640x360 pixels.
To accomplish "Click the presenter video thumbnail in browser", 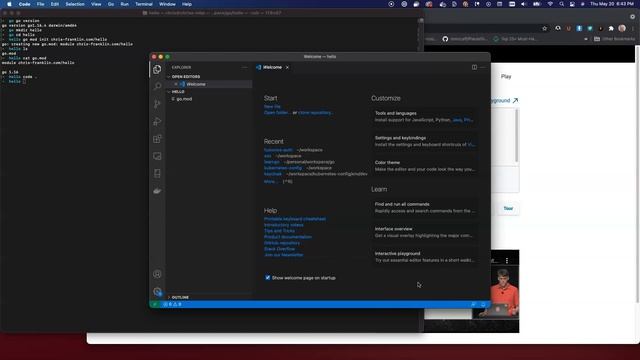I will [504, 291].
